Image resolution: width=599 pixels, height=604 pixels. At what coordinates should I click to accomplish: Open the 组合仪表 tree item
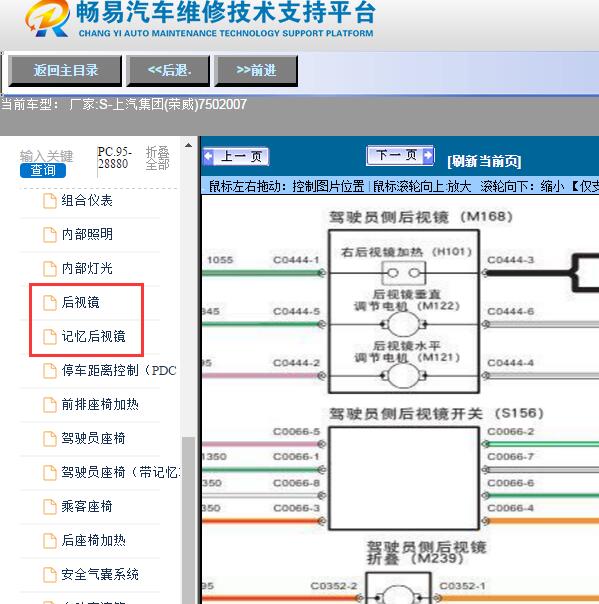pos(87,201)
